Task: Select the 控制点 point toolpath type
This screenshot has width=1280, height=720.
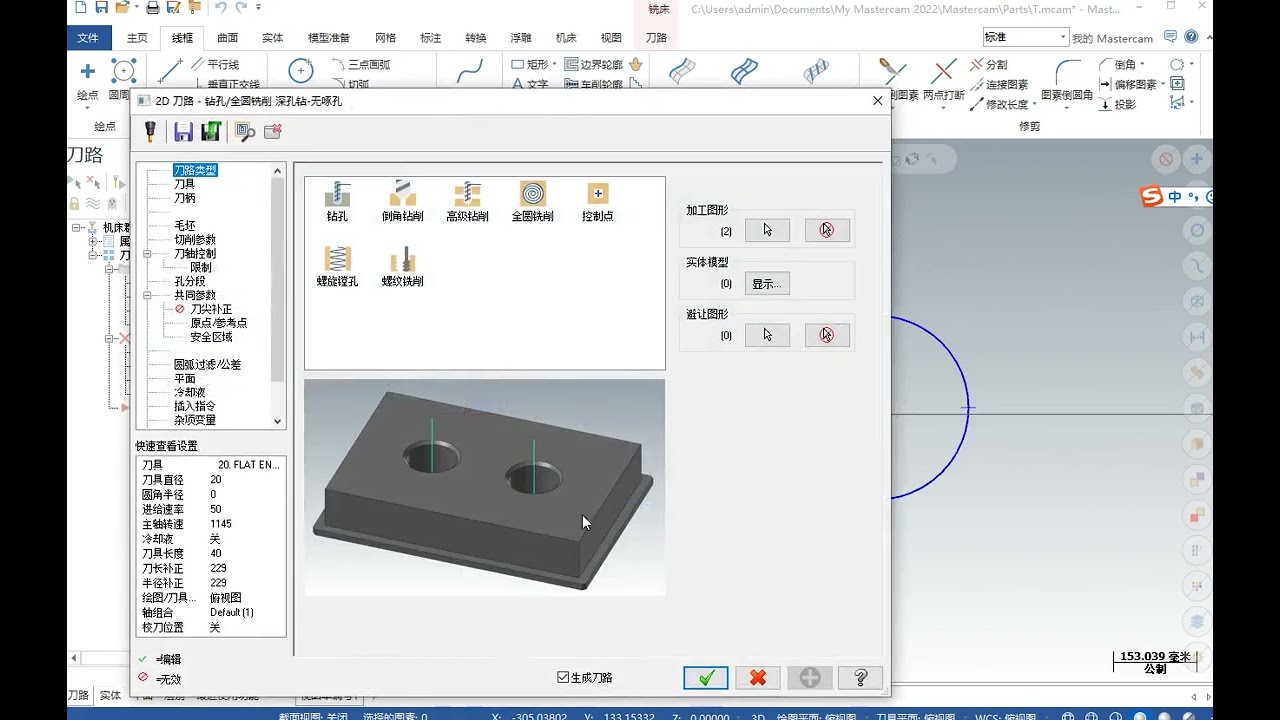Action: tap(597, 201)
